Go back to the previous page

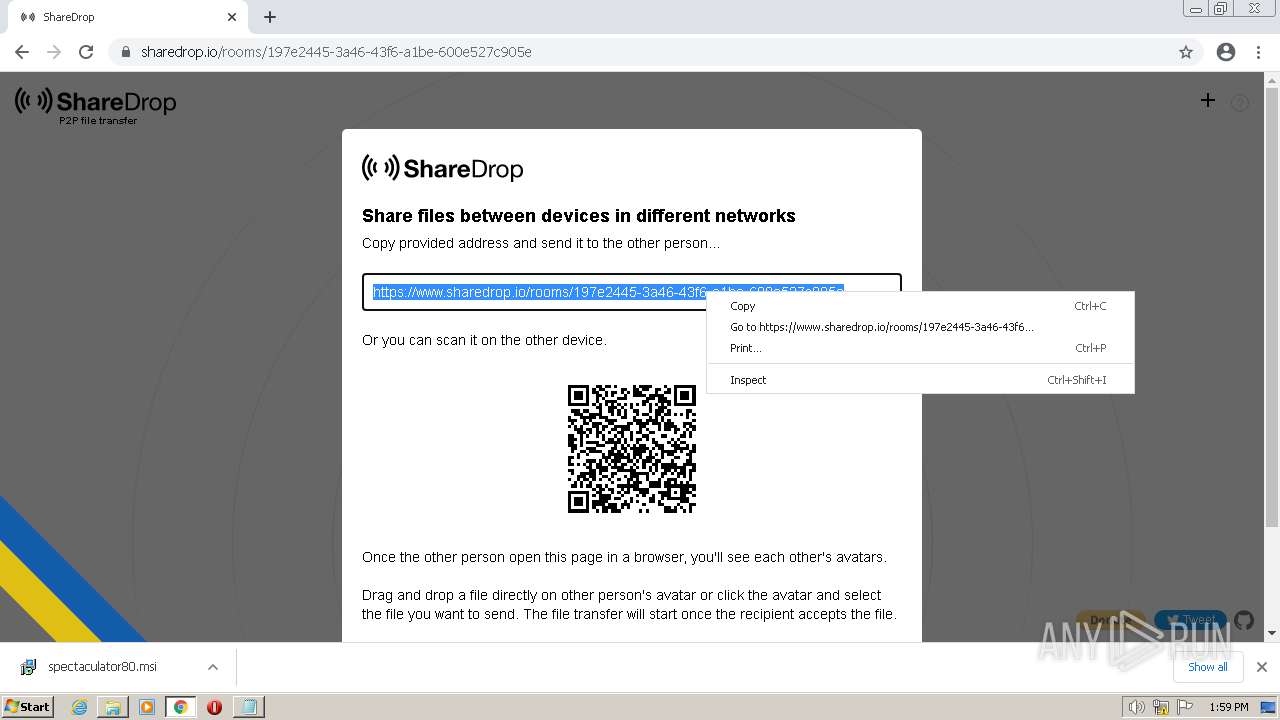pos(22,52)
